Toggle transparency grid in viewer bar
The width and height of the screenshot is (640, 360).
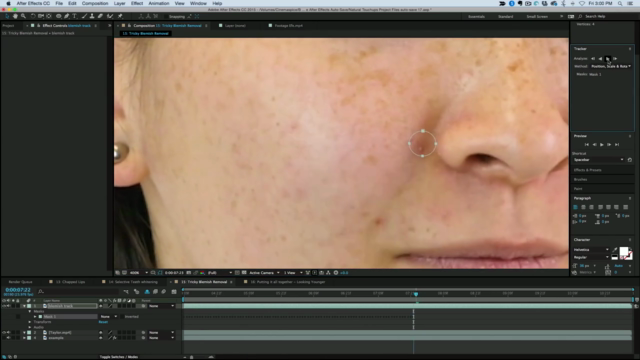tap(244, 273)
